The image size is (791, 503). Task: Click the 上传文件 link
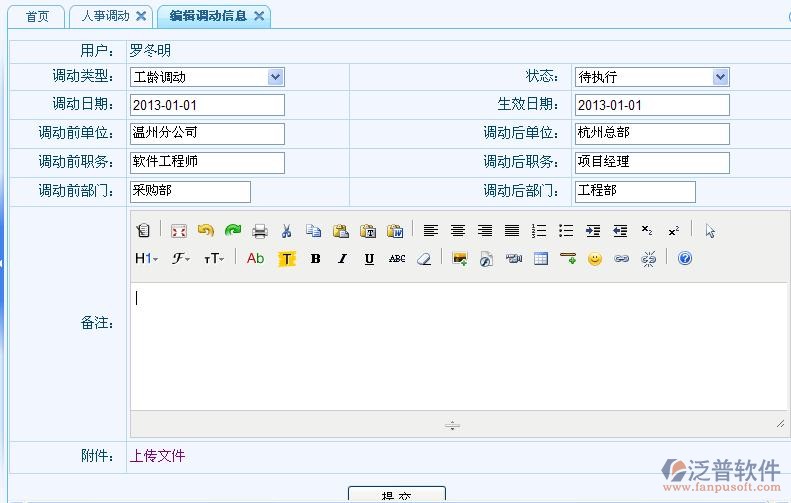[x=157, y=456]
